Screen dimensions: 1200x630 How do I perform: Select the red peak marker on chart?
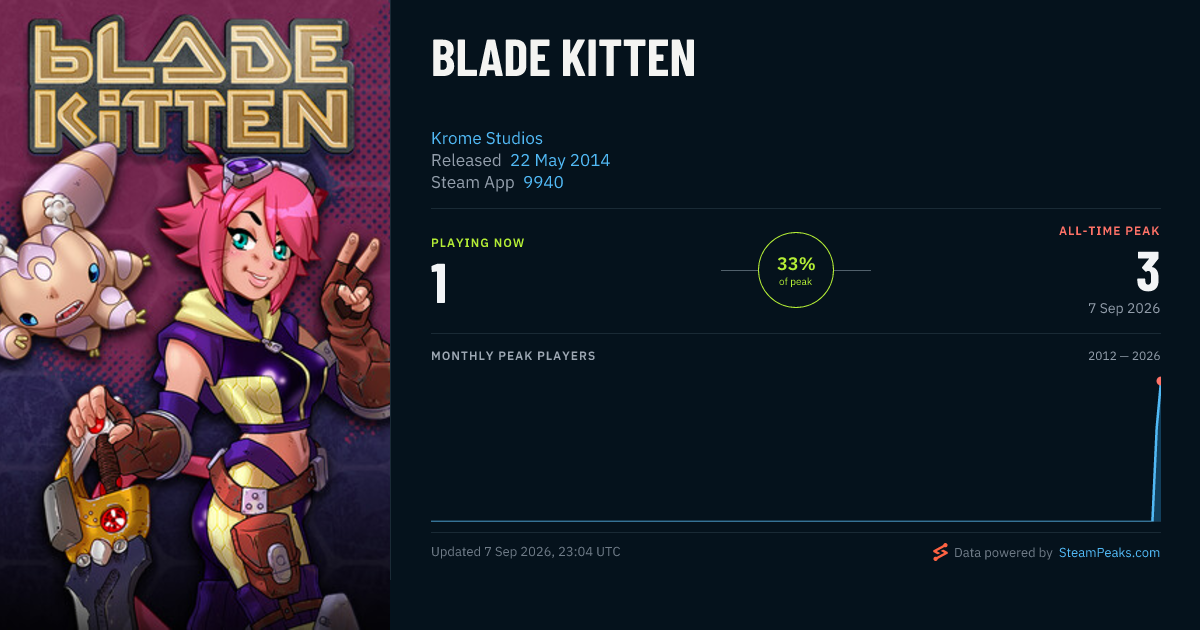pos(1160,381)
